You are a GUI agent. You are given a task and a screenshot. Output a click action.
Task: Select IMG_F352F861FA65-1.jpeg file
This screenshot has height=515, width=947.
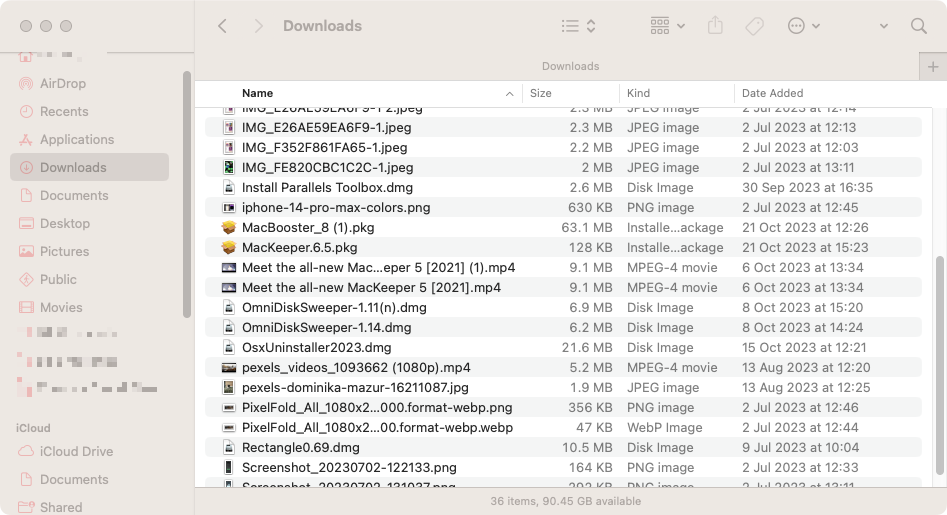[563, 147]
